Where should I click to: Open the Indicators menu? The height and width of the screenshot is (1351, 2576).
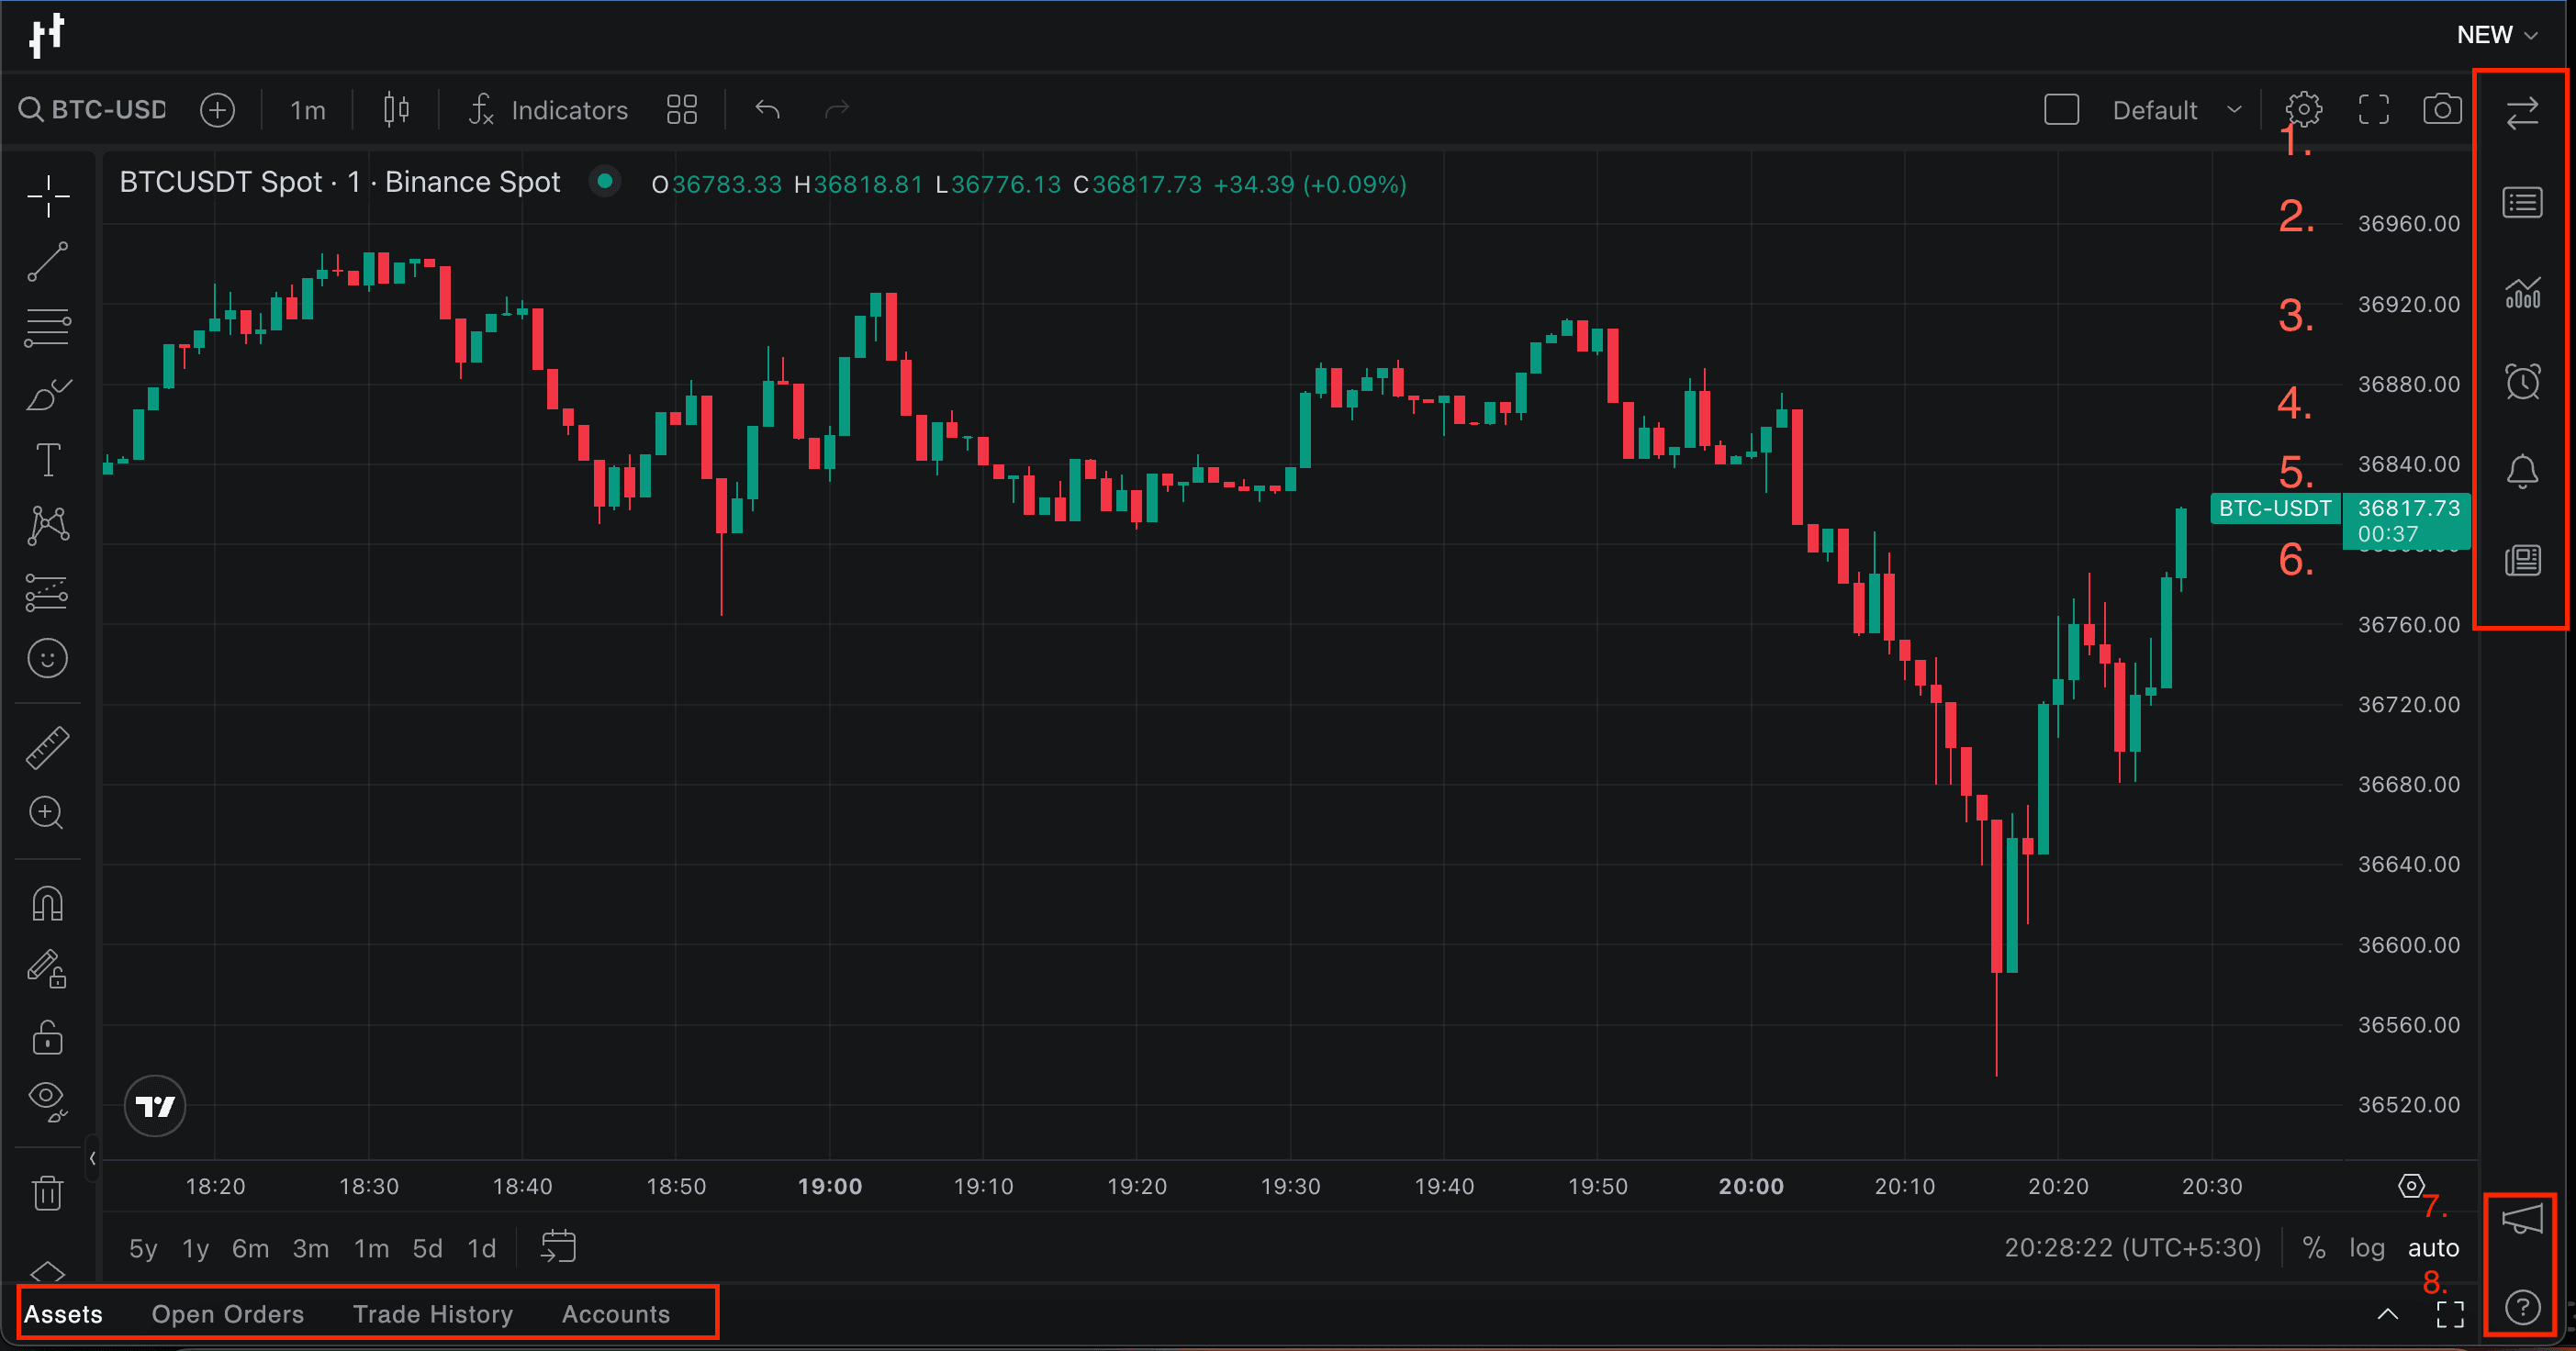tap(548, 110)
